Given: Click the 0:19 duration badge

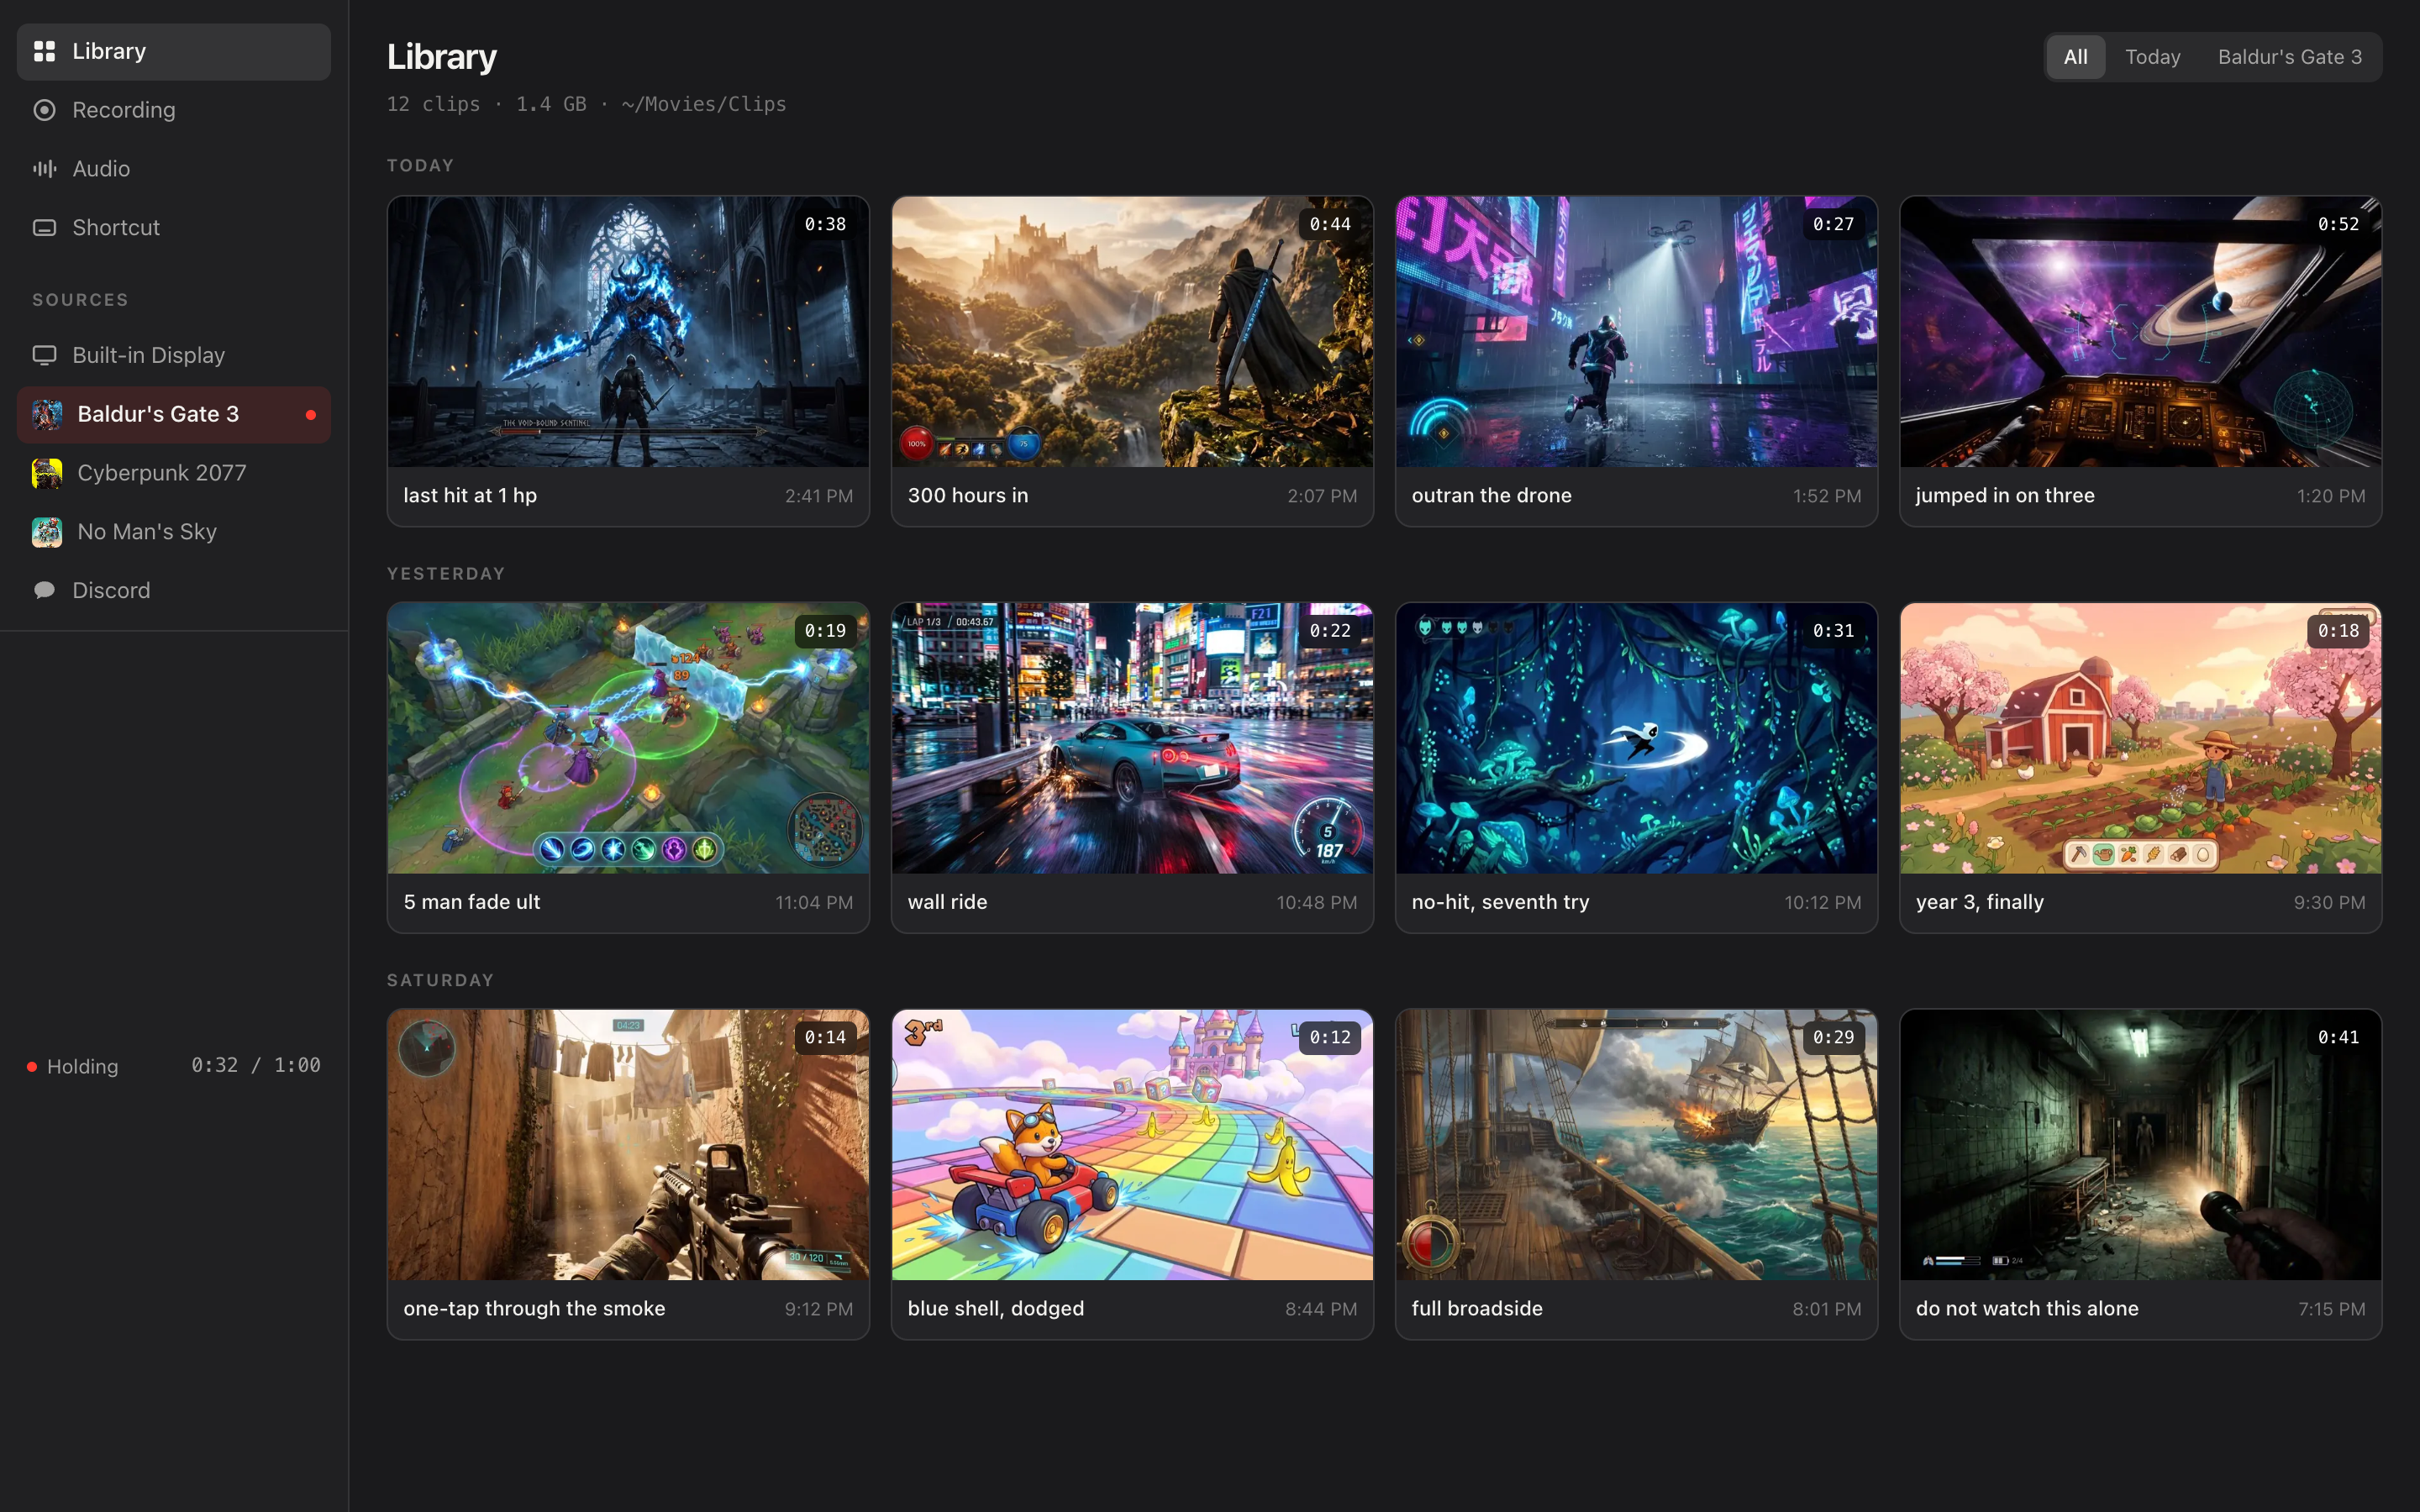Looking at the screenshot, I should [x=825, y=631].
